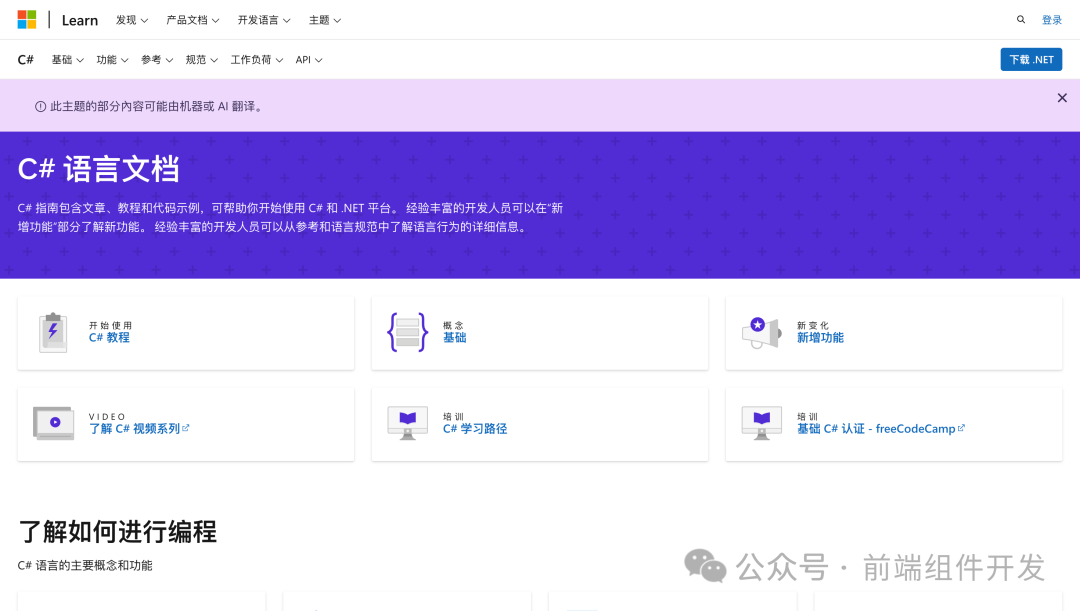
Task: Dismiss the AI translation notice banner
Action: (x=1062, y=98)
